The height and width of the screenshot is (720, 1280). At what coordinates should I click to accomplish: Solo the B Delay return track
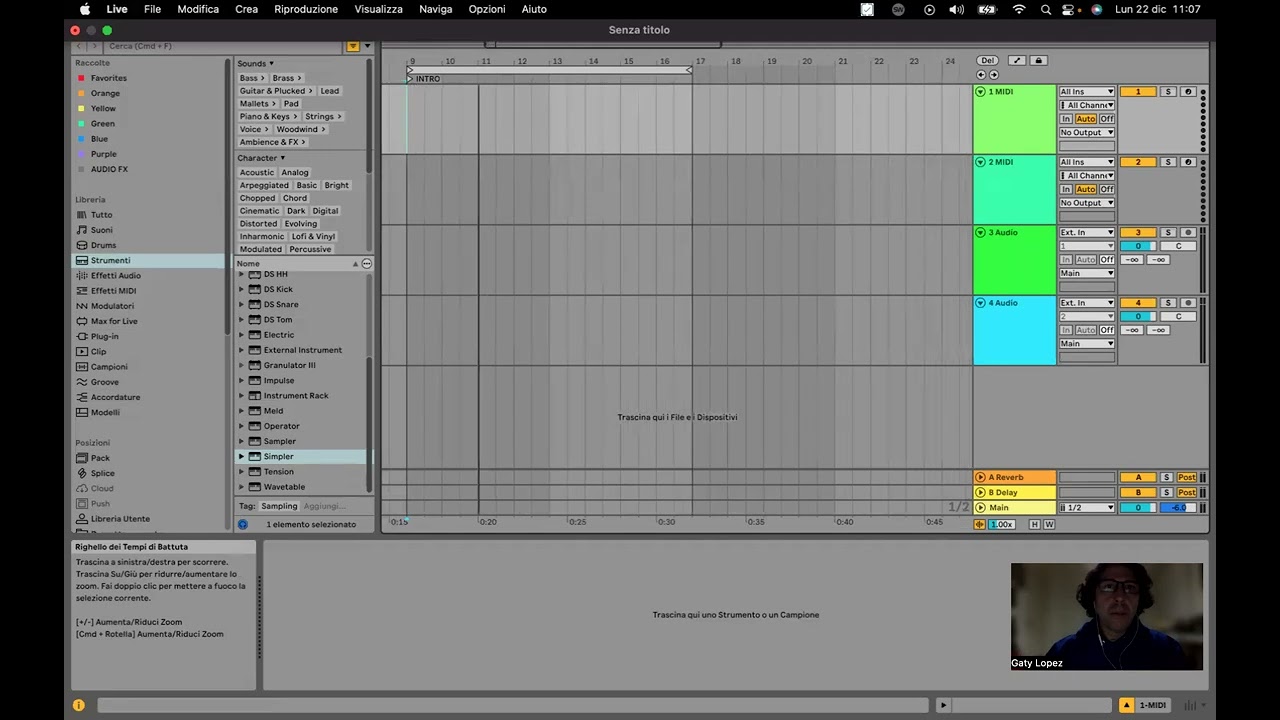tap(1167, 493)
